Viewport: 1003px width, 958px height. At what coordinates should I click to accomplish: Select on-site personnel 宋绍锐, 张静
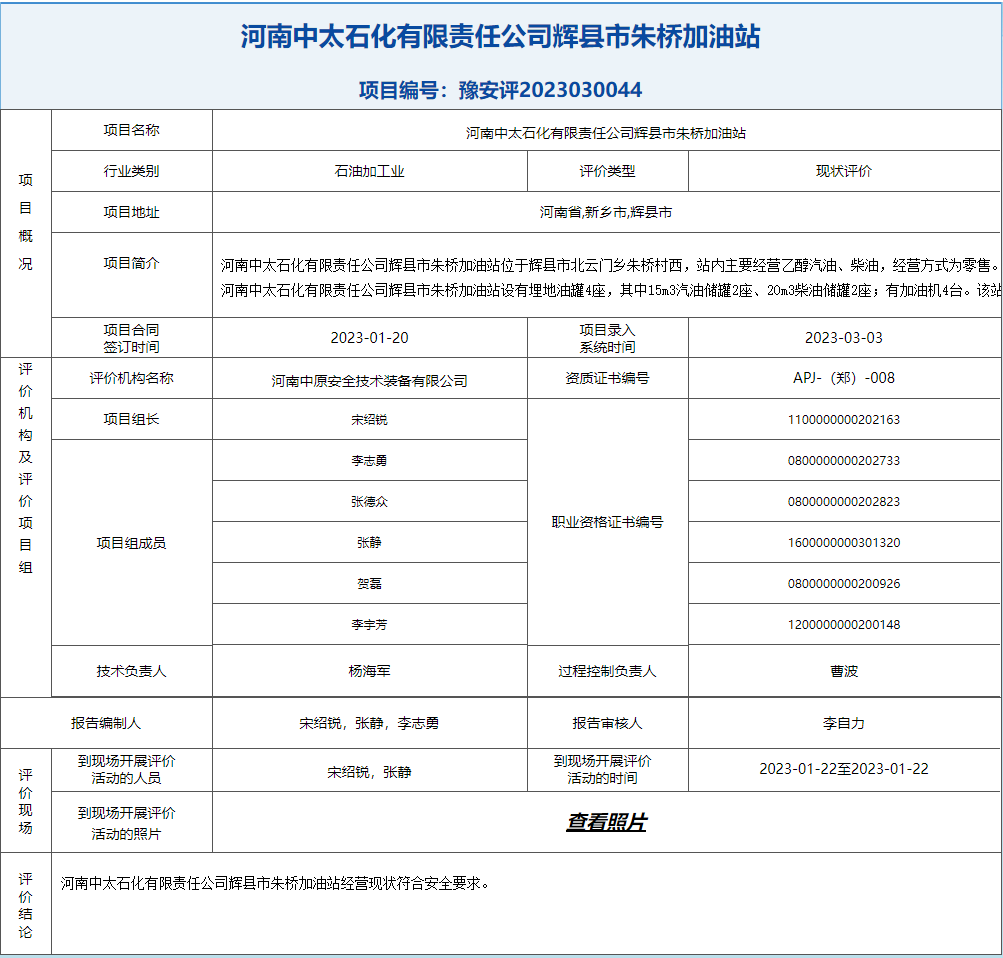[x=369, y=772]
